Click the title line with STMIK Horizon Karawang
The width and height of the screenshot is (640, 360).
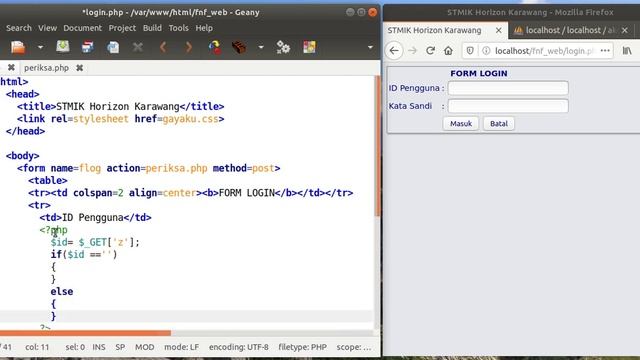120,107
